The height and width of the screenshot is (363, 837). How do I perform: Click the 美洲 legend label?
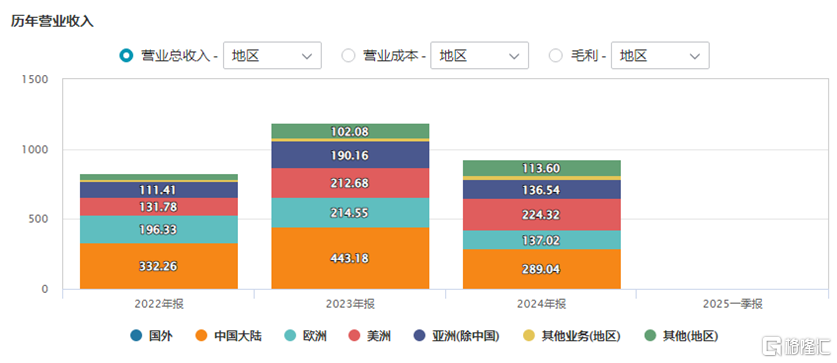point(378,336)
